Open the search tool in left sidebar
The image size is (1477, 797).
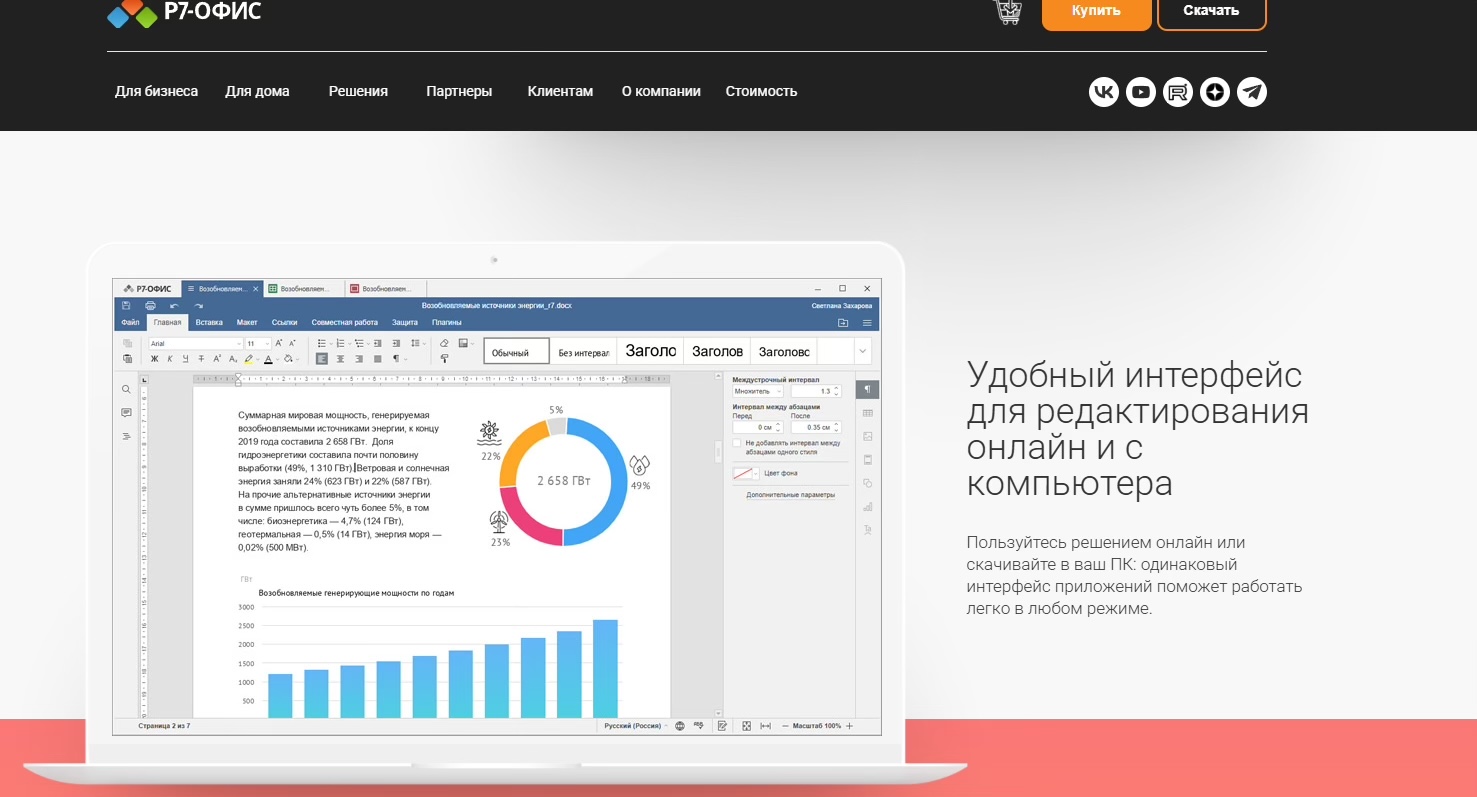point(126,389)
